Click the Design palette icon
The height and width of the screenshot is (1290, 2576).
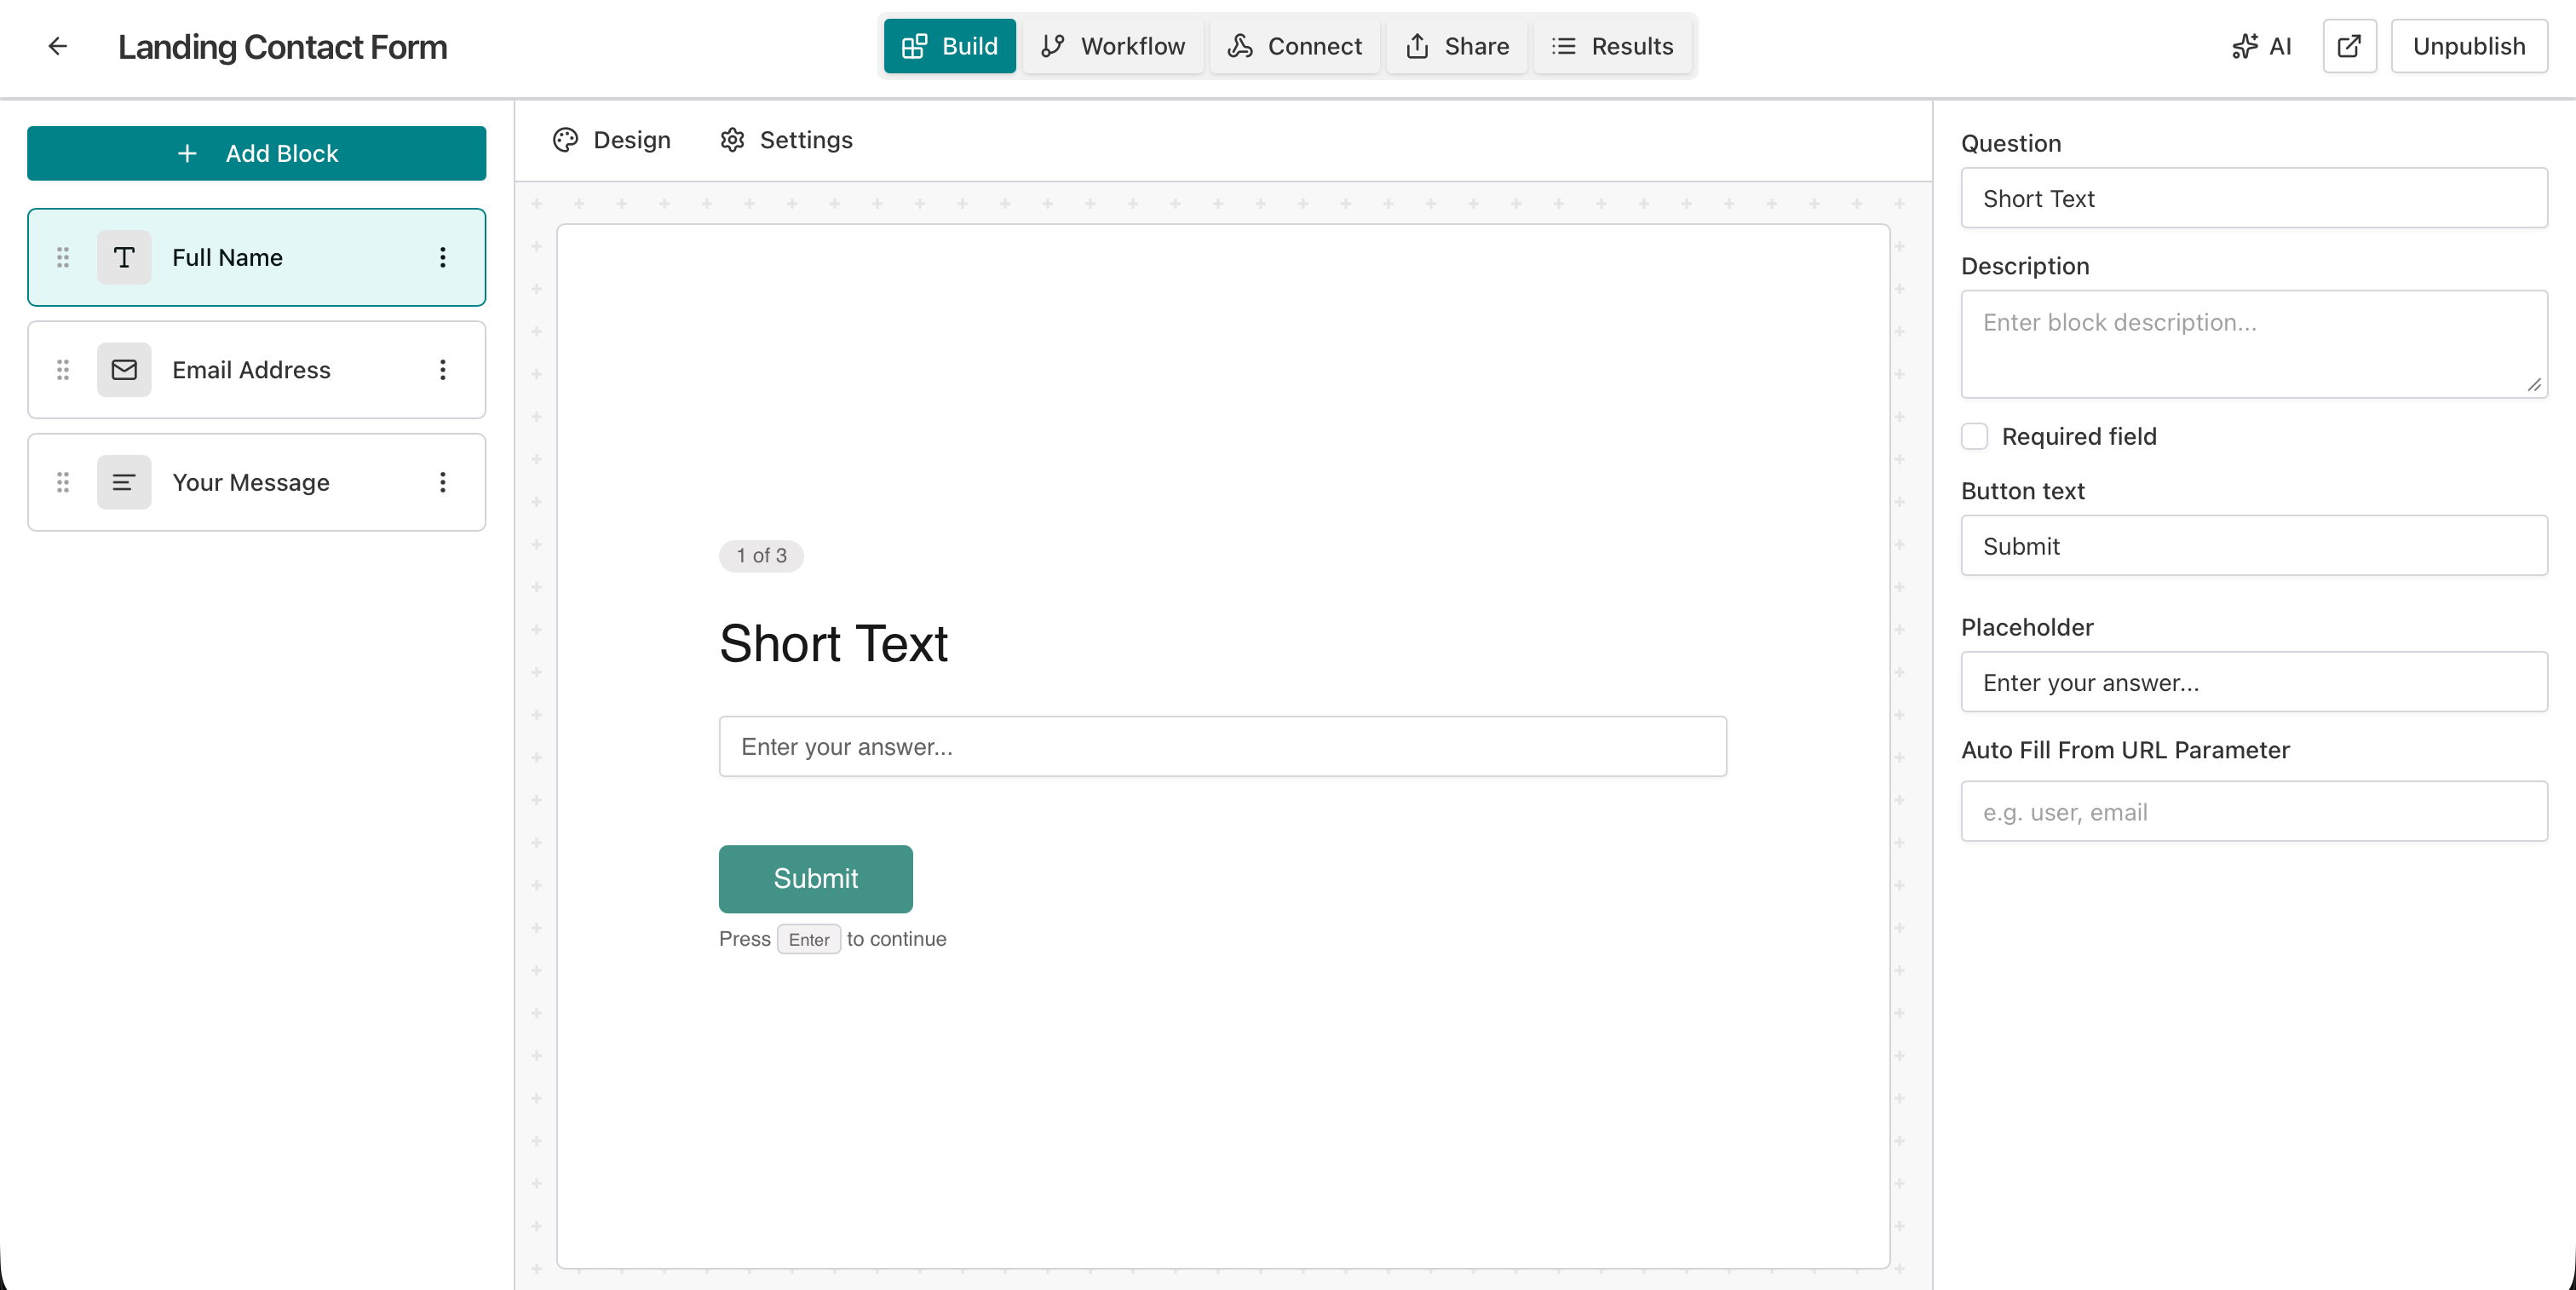(x=565, y=140)
